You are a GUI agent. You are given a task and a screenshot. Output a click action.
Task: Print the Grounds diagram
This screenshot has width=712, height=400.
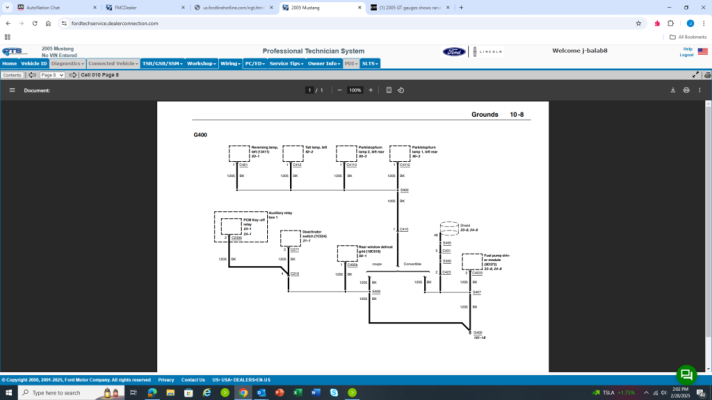tap(686, 90)
